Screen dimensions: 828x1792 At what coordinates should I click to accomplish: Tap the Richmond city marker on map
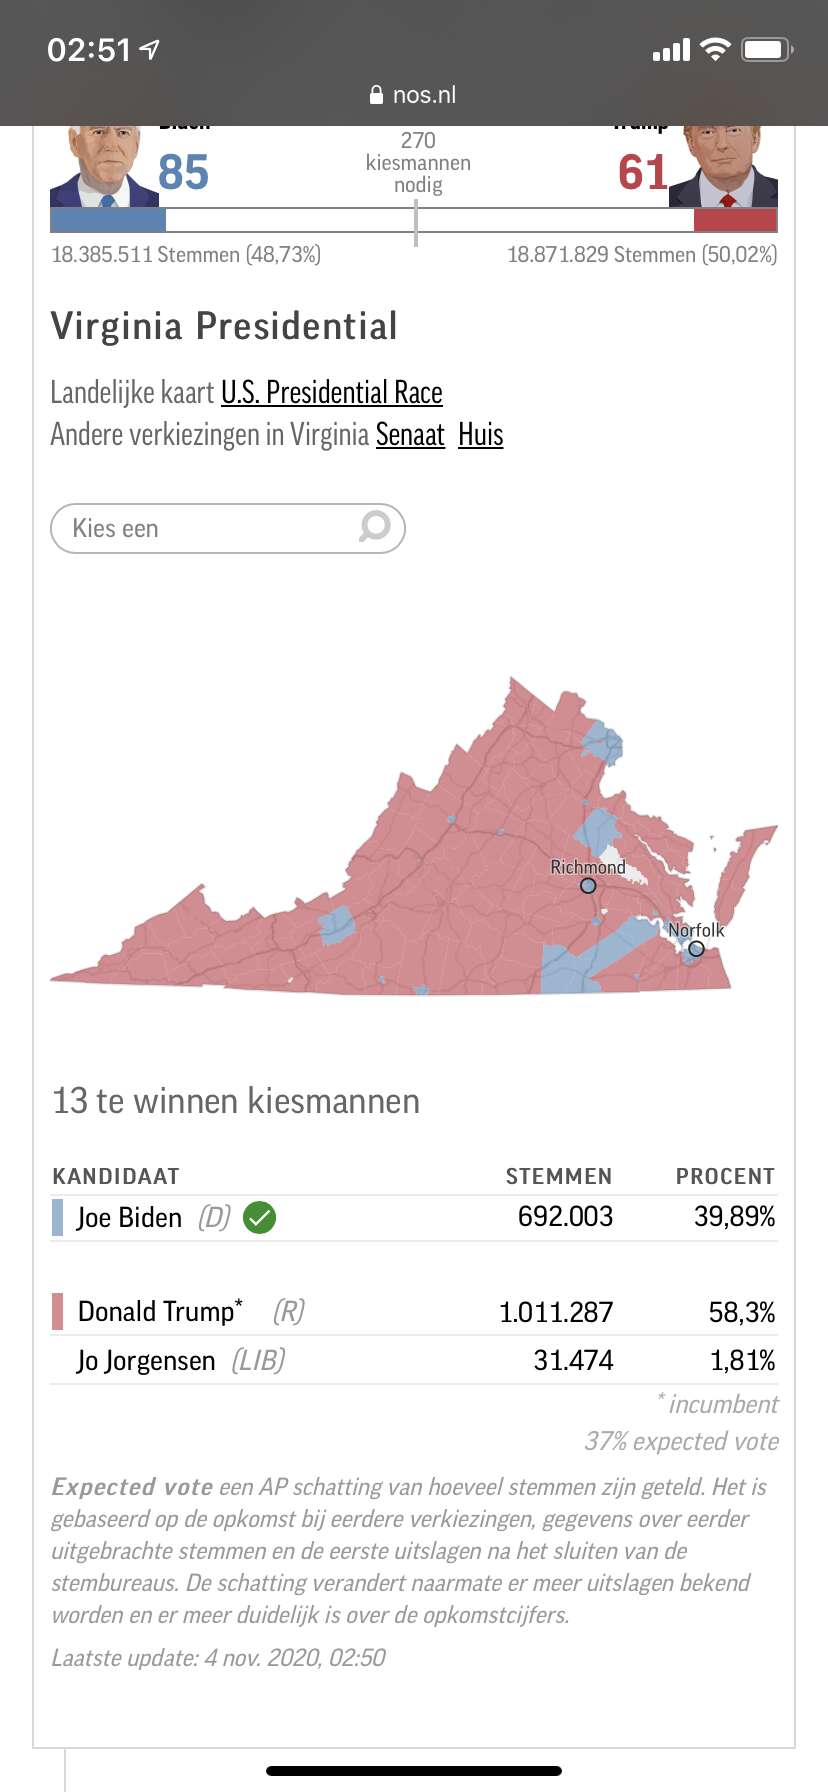pyautogui.click(x=588, y=886)
